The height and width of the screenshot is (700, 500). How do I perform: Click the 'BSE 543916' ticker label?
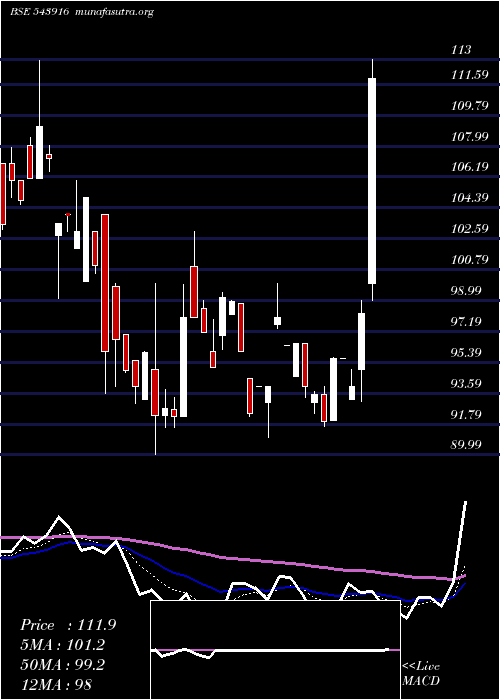pyautogui.click(x=39, y=12)
